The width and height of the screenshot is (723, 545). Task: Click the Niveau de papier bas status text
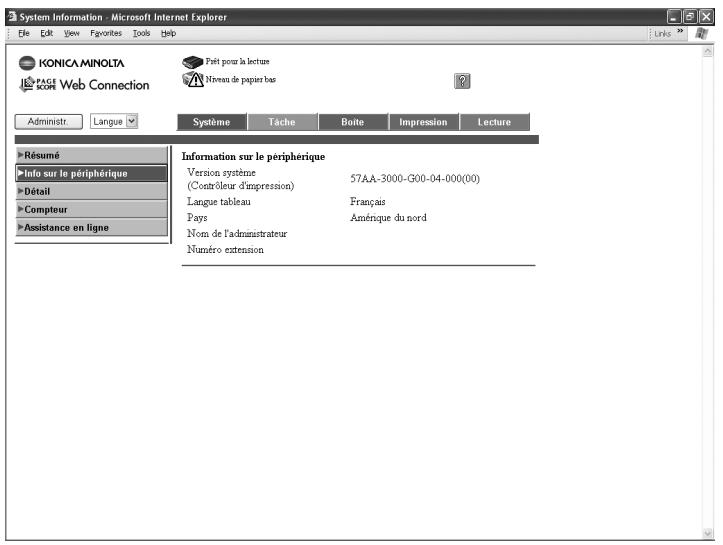click(x=241, y=79)
